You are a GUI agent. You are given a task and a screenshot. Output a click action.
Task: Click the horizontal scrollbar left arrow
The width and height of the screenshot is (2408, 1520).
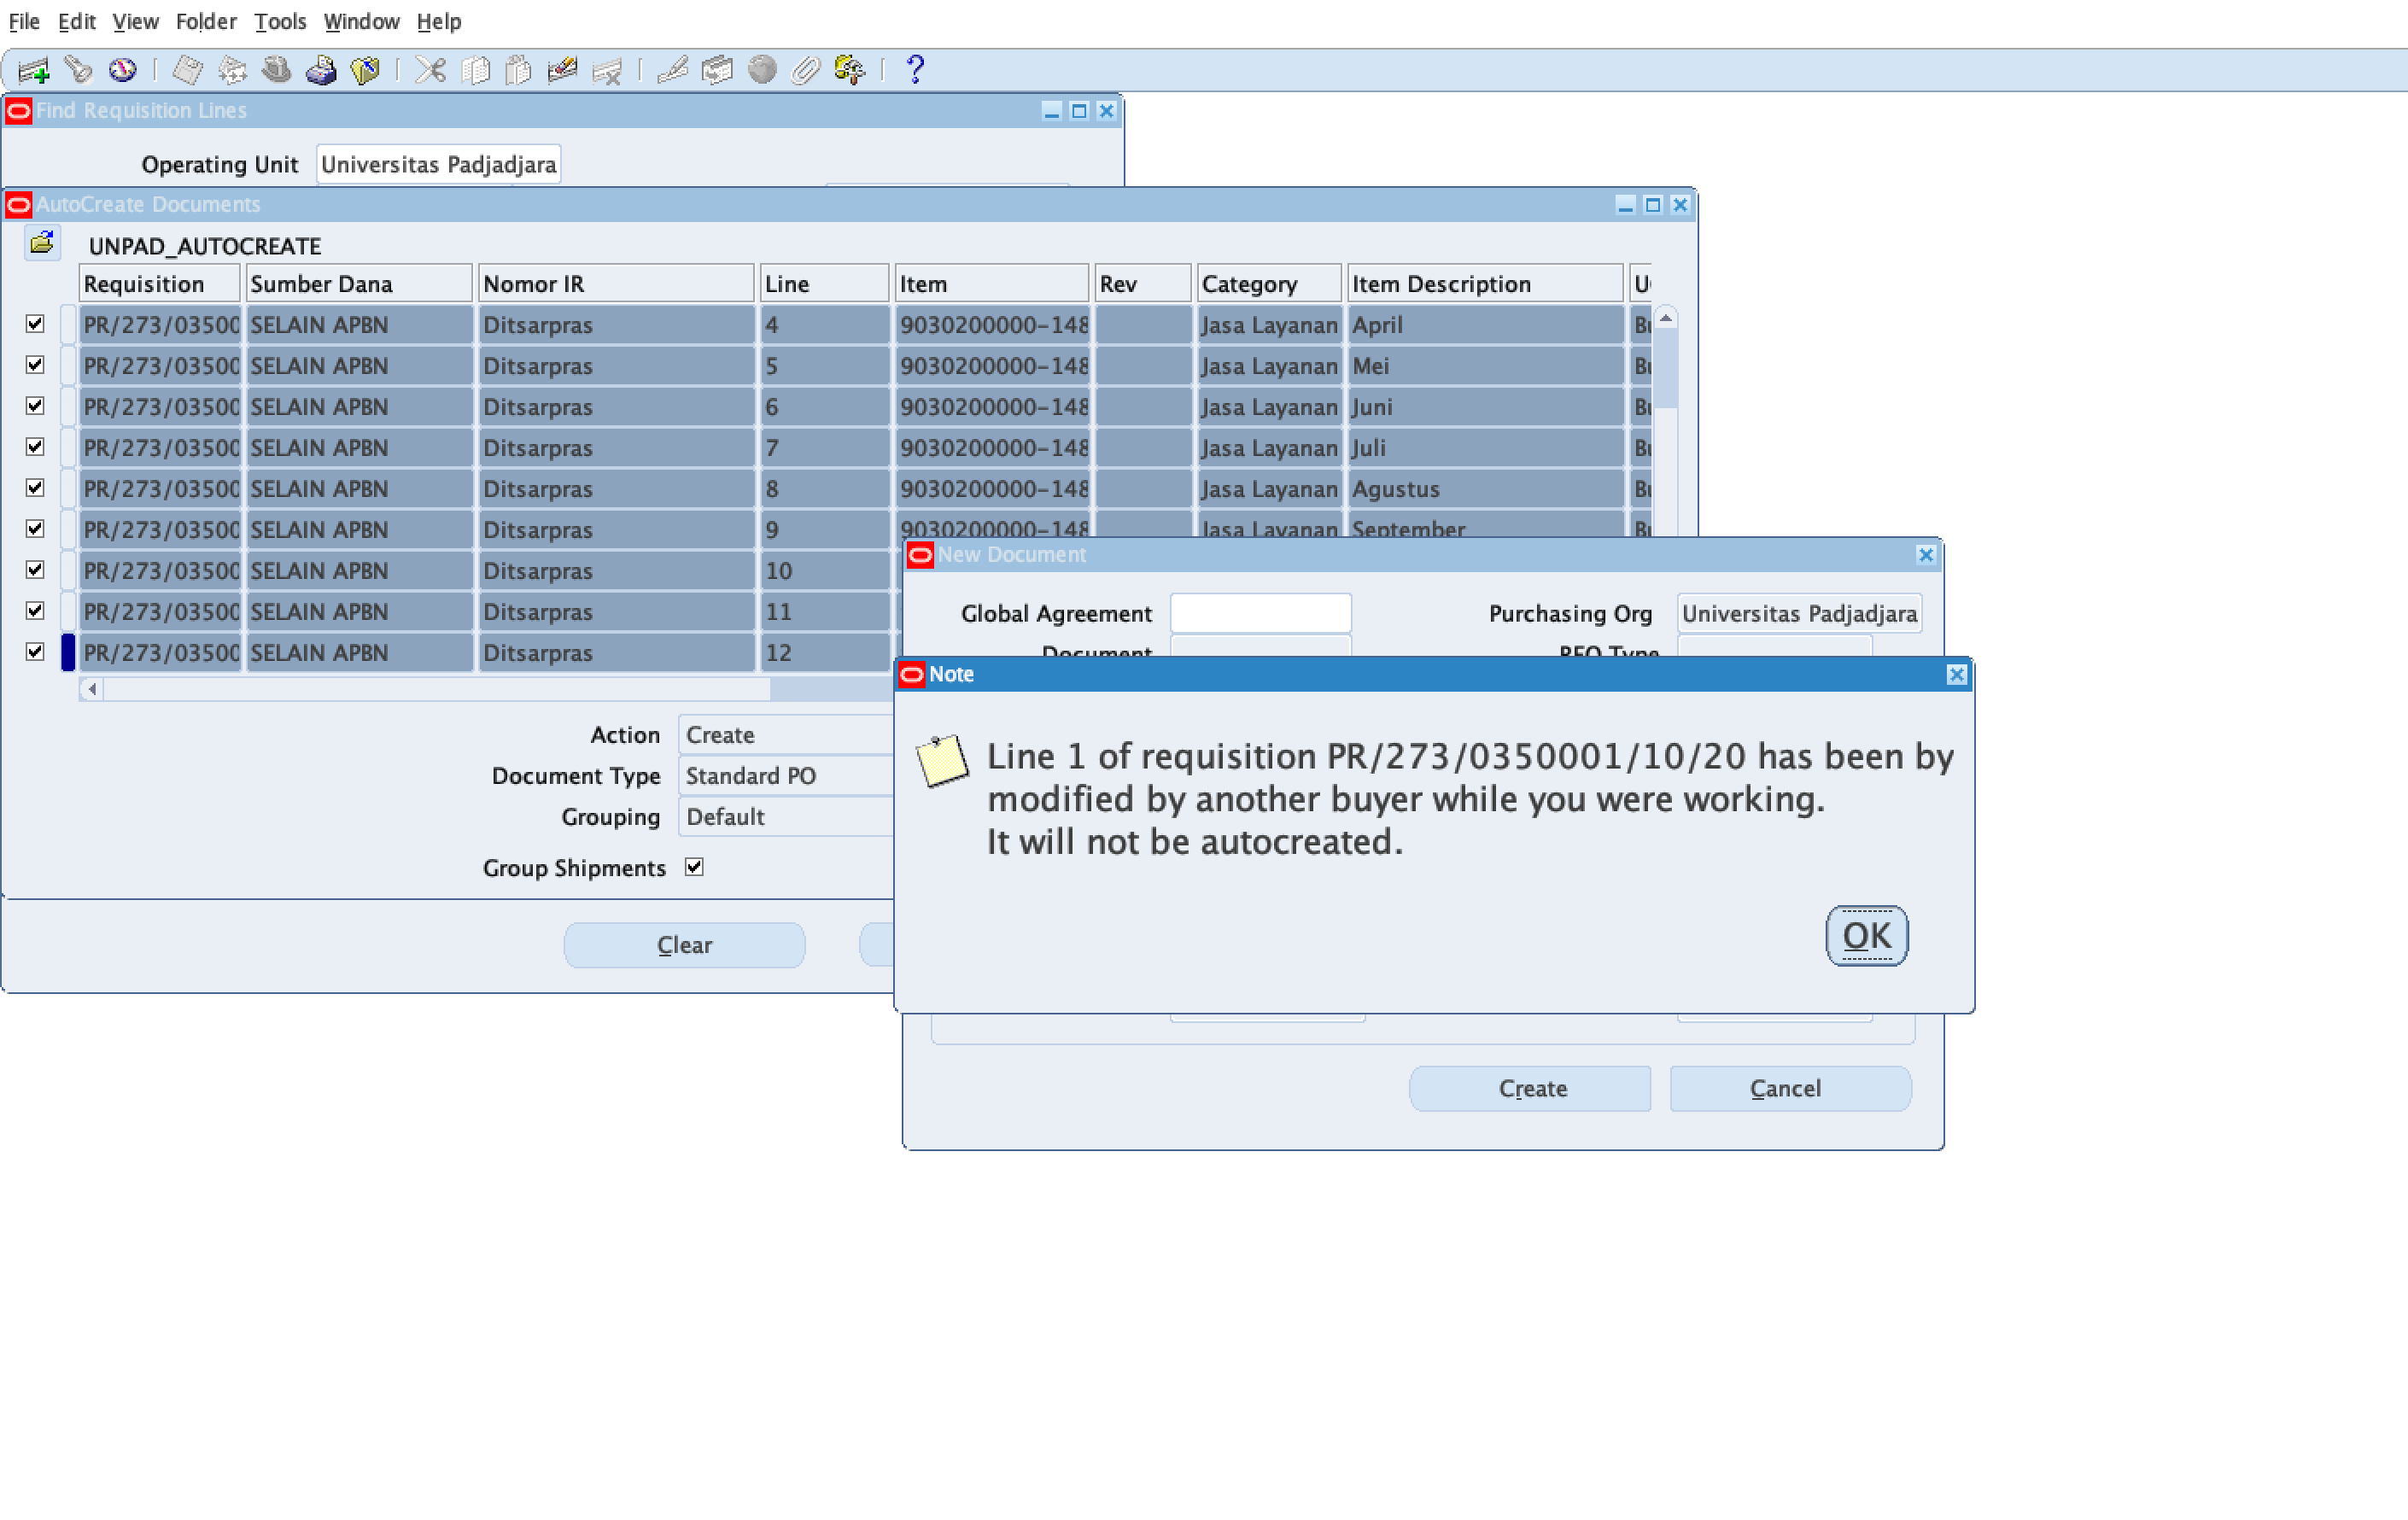[92, 688]
